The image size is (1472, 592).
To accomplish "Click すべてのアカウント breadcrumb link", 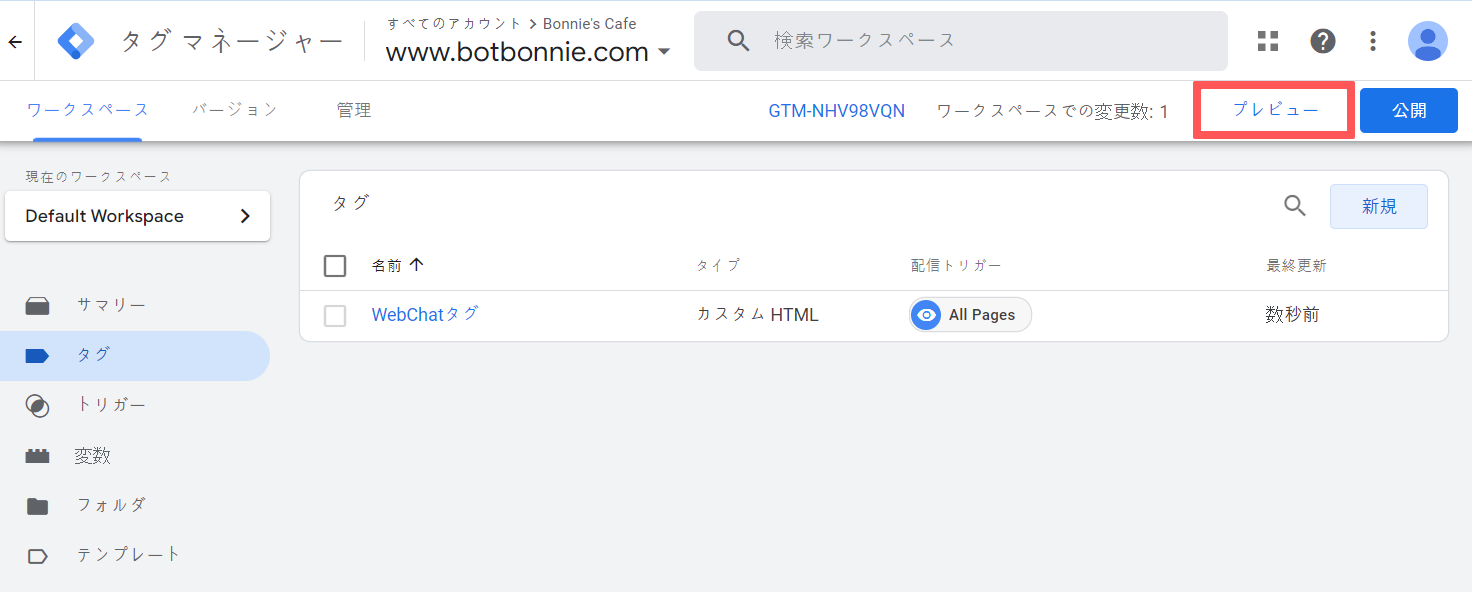I will point(454,23).
